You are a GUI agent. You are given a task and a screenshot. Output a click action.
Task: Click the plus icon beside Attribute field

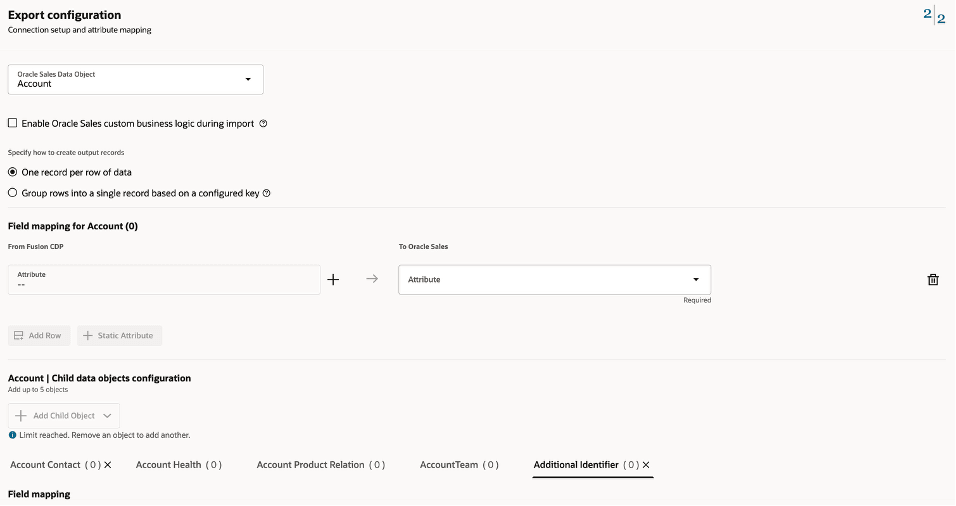click(333, 280)
